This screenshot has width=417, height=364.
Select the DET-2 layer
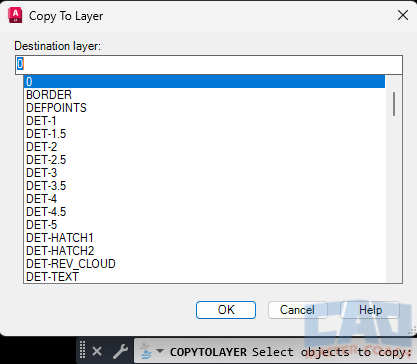pyautogui.click(x=204, y=147)
